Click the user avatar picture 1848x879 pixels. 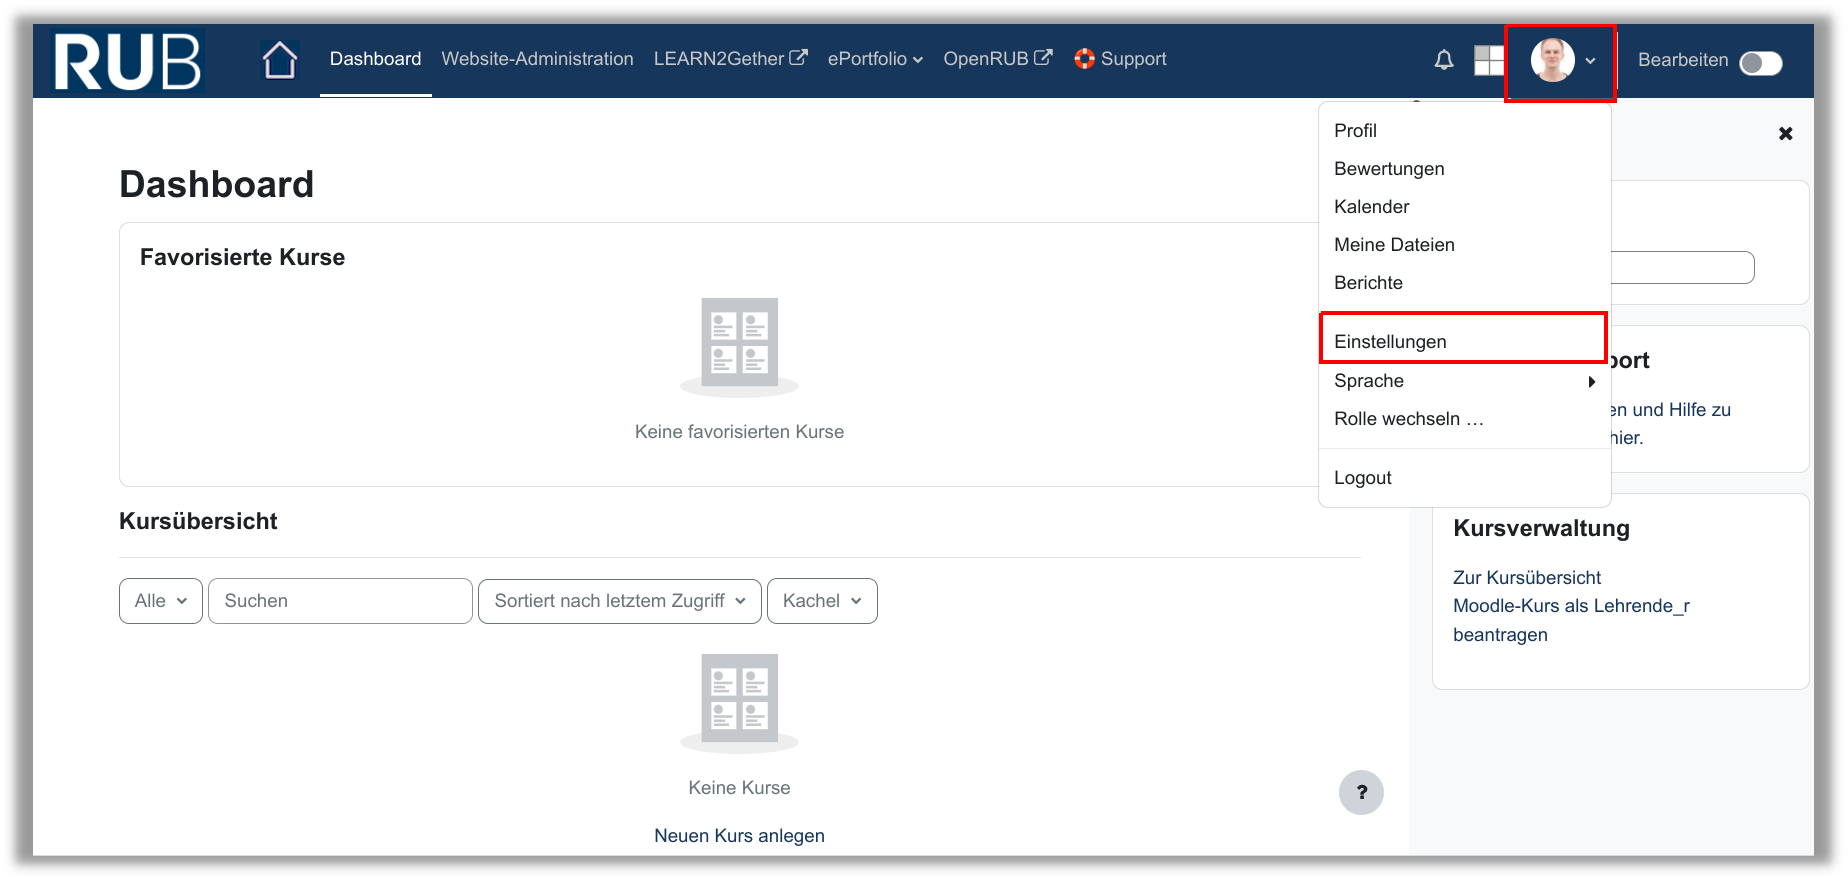click(1552, 60)
